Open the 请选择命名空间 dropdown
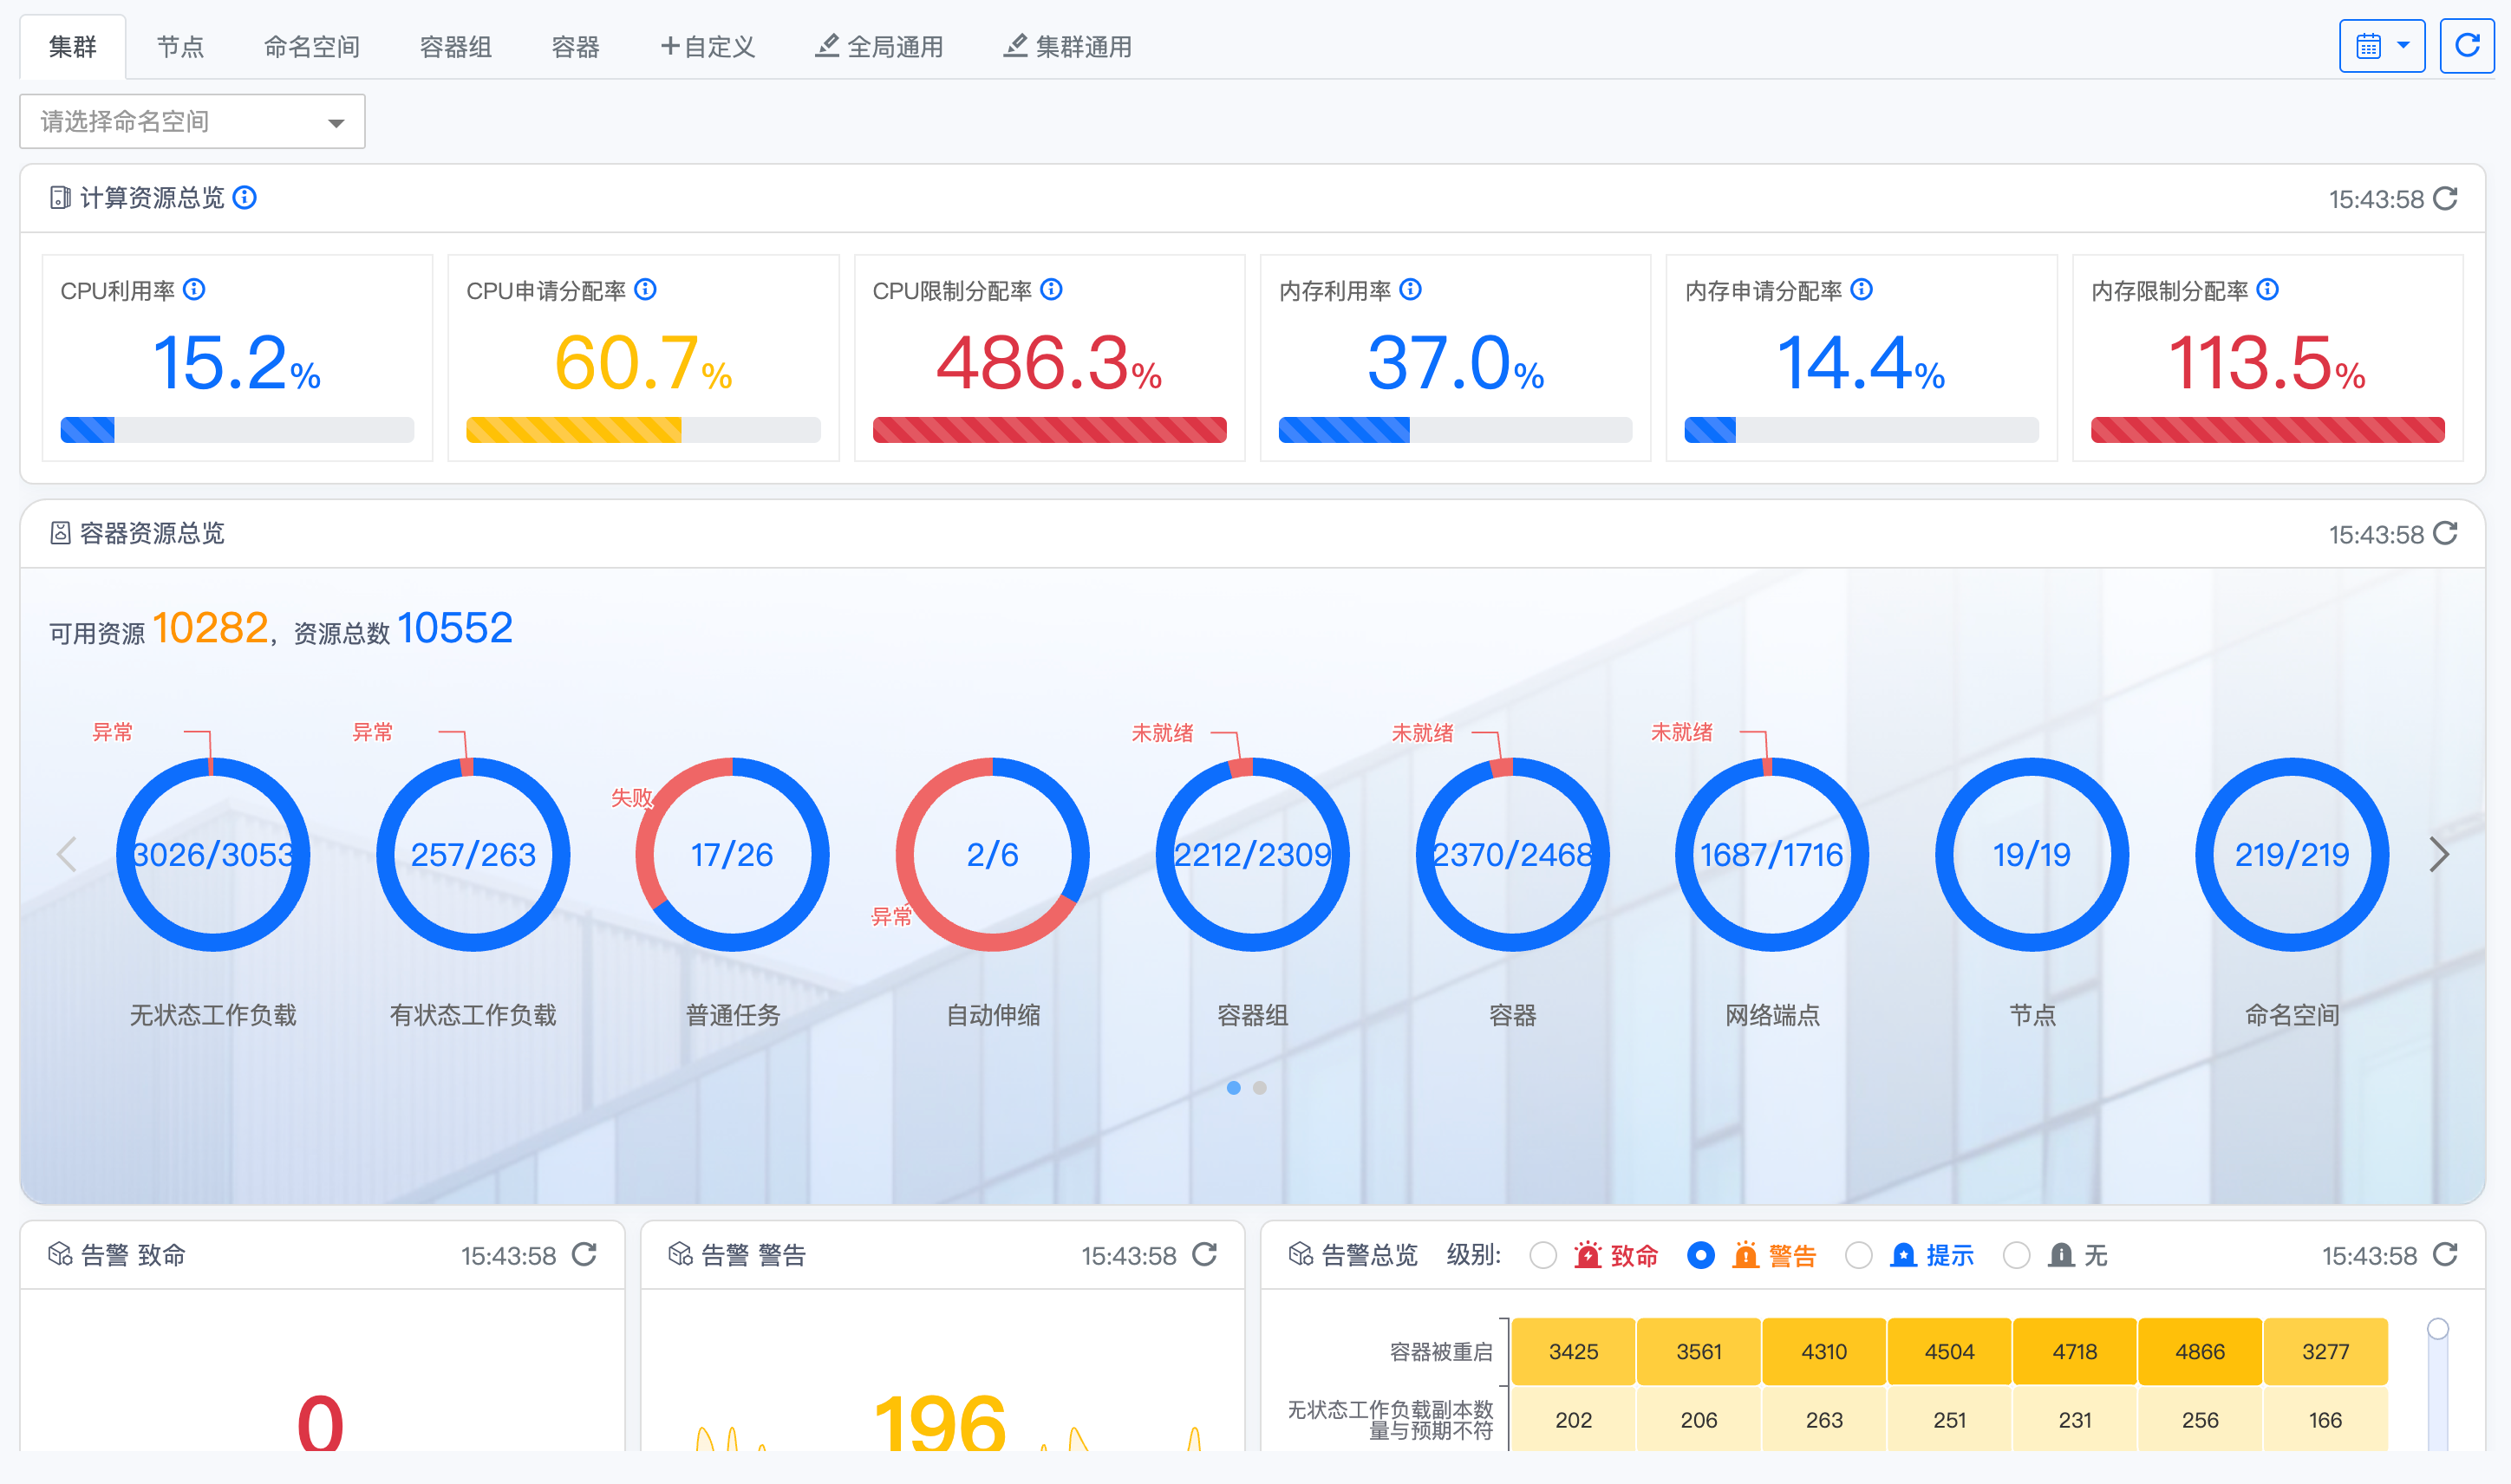Image resolution: width=2511 pixels, height=1484 pixels. 192,121
